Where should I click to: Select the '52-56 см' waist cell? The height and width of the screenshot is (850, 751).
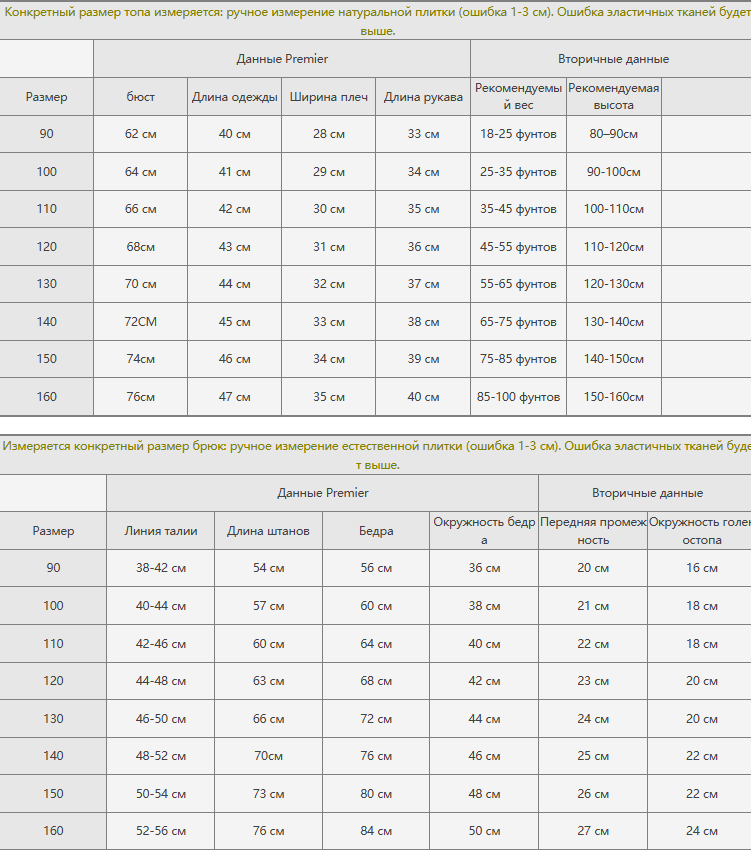pyautogui.click(x=161, y=831)
